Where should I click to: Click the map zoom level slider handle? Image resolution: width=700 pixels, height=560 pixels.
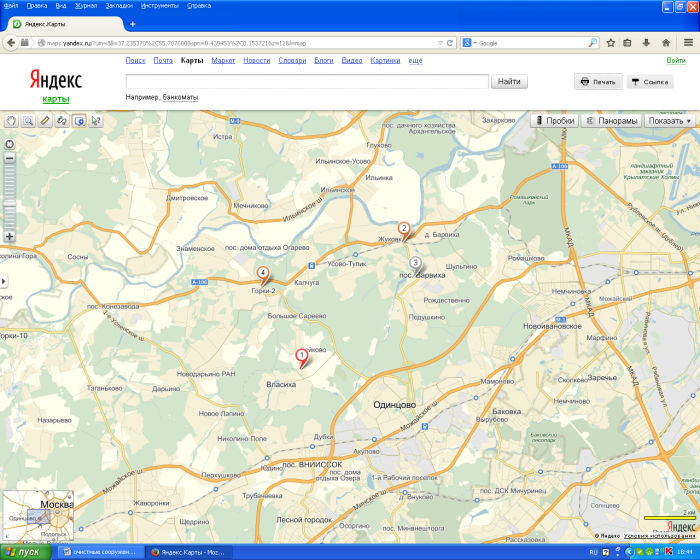(x=9, y=205)
